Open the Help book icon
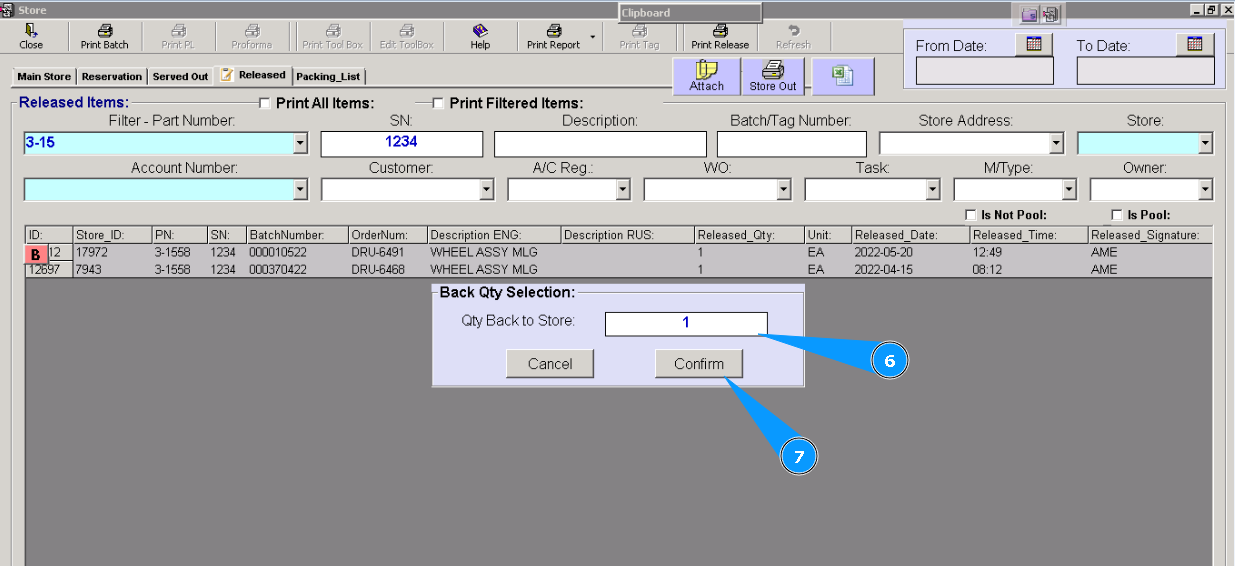1235x566 pixels. pos(480,37)
